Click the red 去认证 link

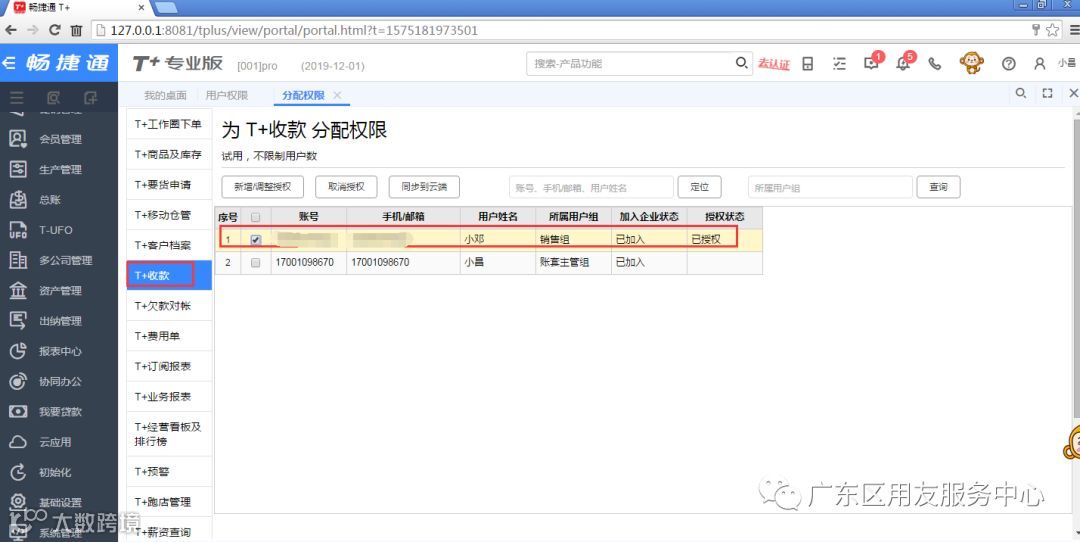[774, 64]
